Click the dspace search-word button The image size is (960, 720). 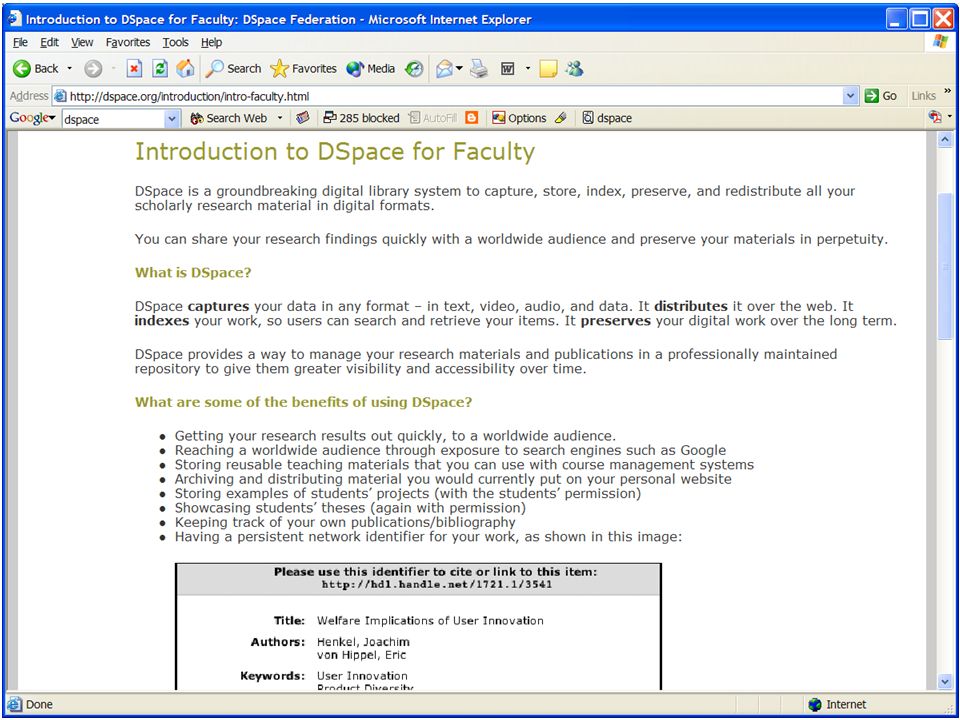click(x=607, y=118)
